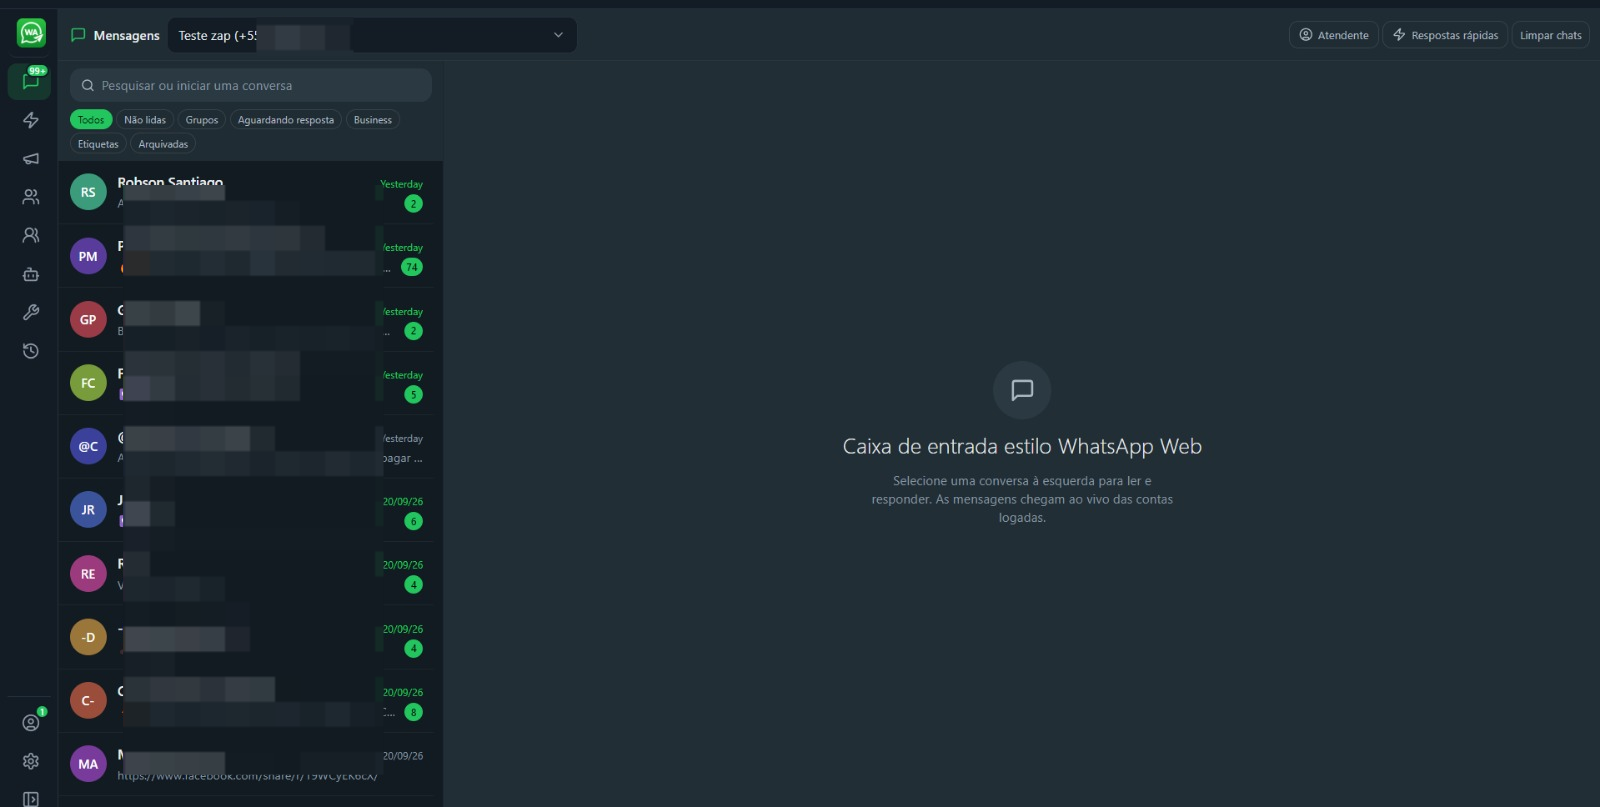The width and height of the screenshot is (1600, 807).
Task: Open Respostas rápidas
Action: click(1445, 35)
